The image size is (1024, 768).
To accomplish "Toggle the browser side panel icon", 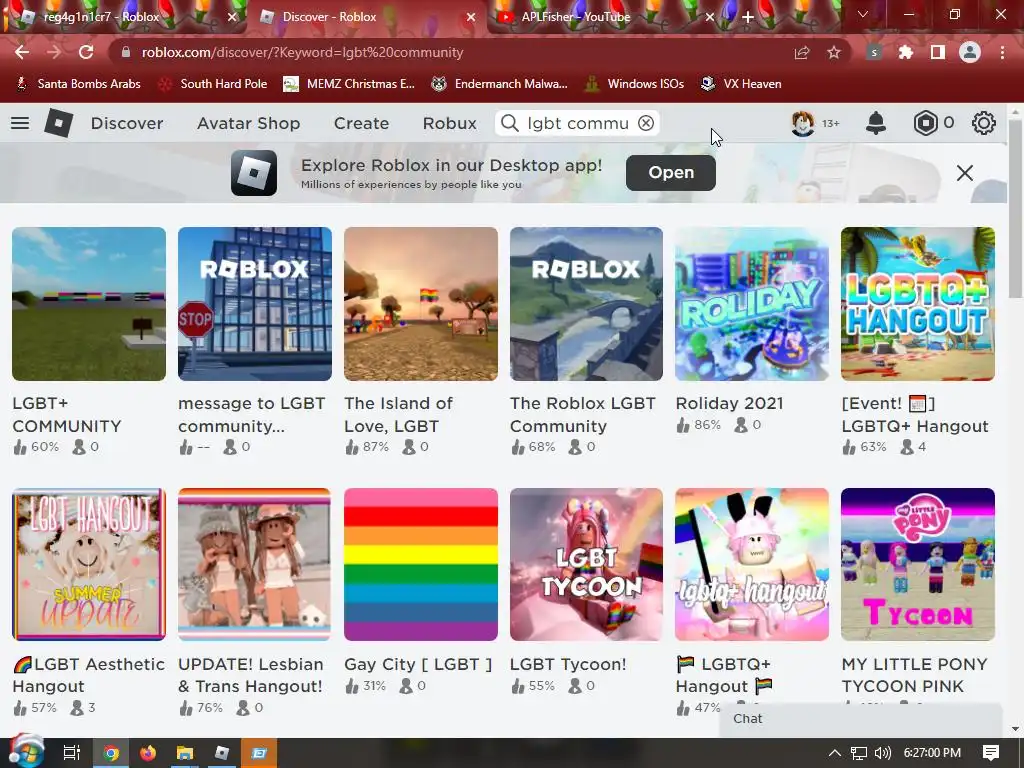I will 938,52.
